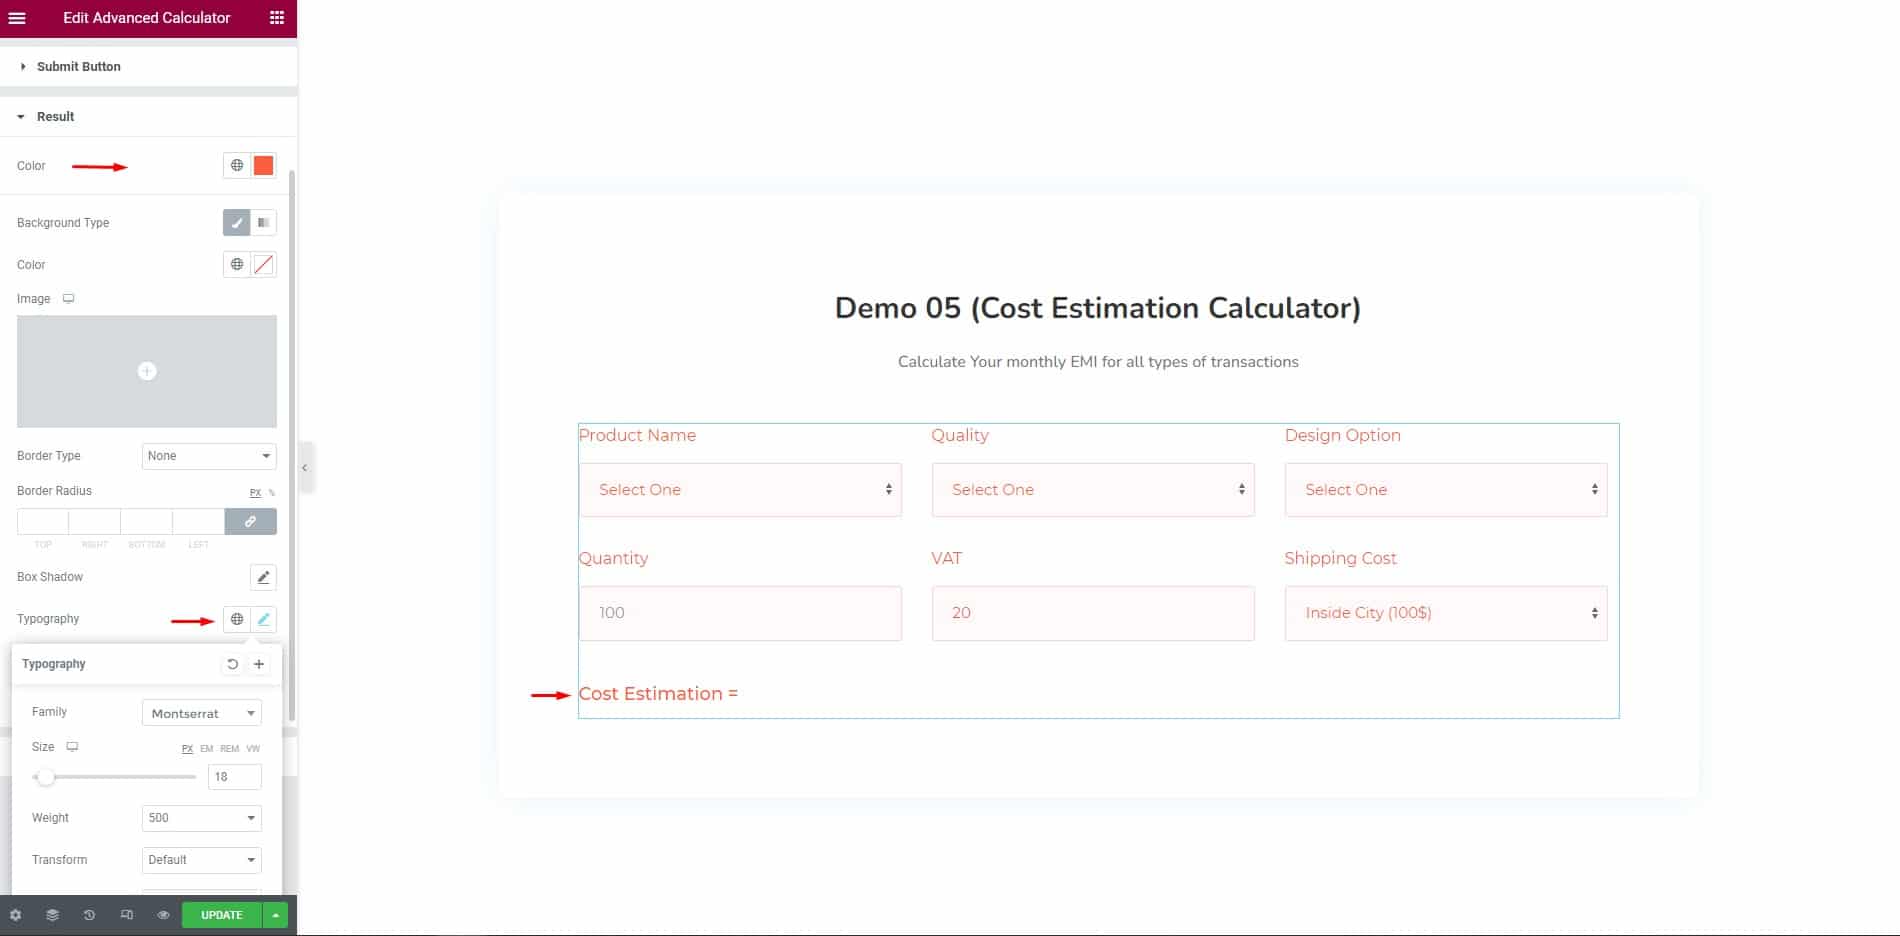
Task: Switch to Responsive Mode via devices icon
Action: 126,914
